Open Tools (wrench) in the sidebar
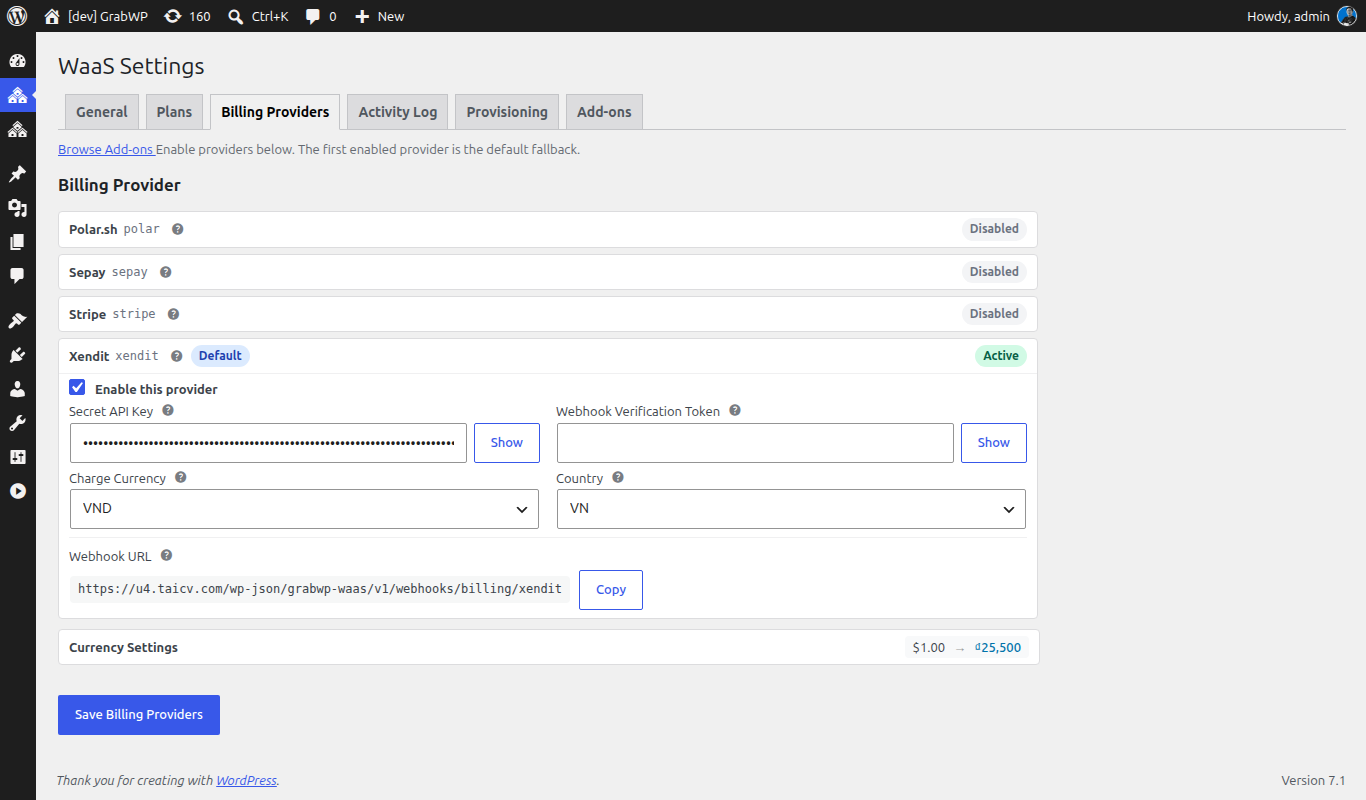The width and height of the screenshot is (1366, 800). (x=17, y=423)
